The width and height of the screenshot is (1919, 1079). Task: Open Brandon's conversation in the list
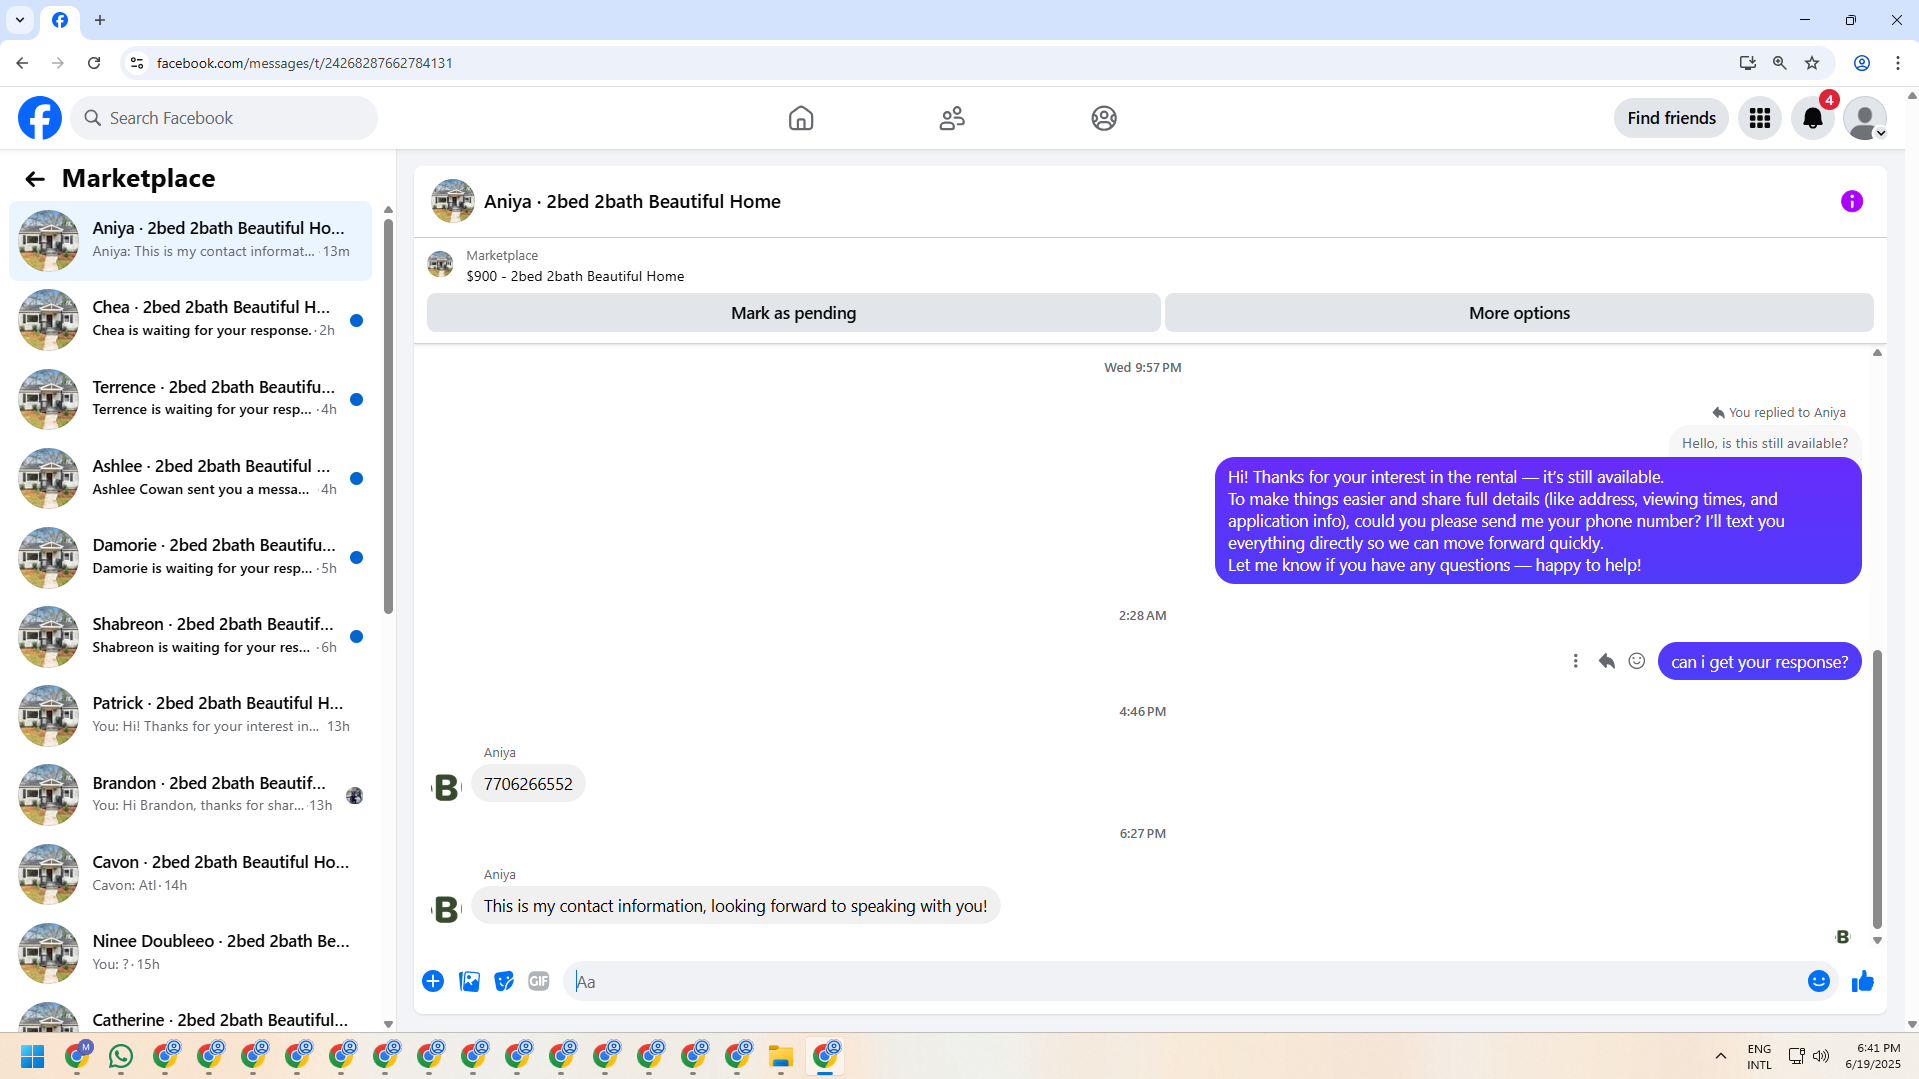coord(190,795)
